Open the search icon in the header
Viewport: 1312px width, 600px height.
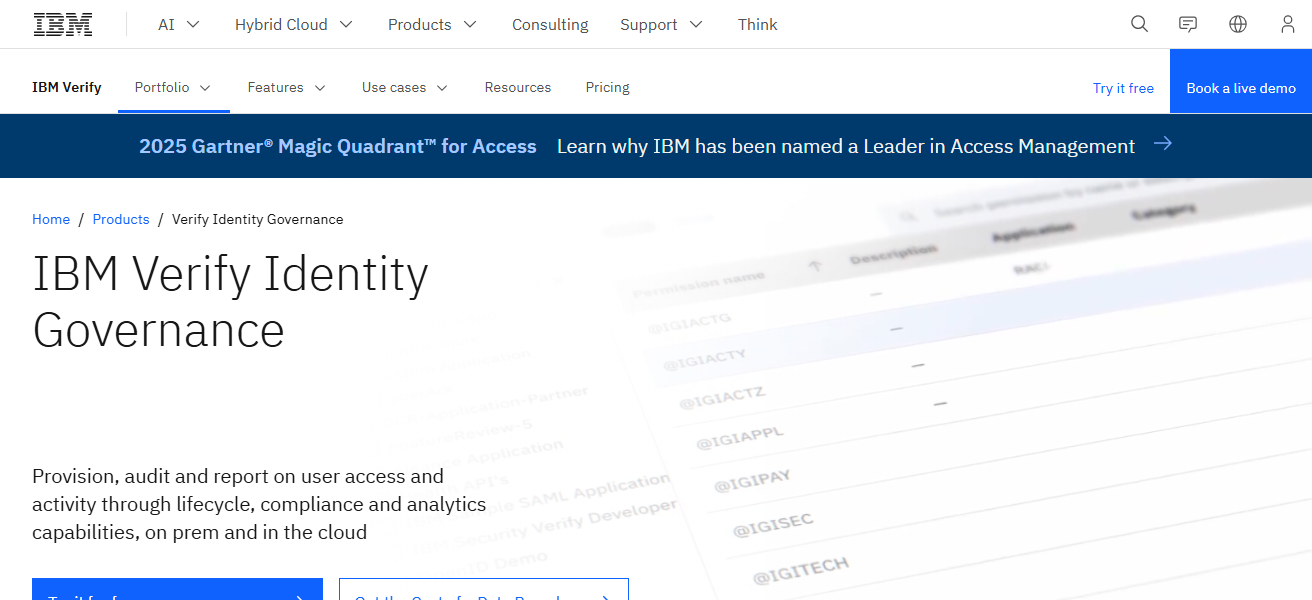[1139, 23]
